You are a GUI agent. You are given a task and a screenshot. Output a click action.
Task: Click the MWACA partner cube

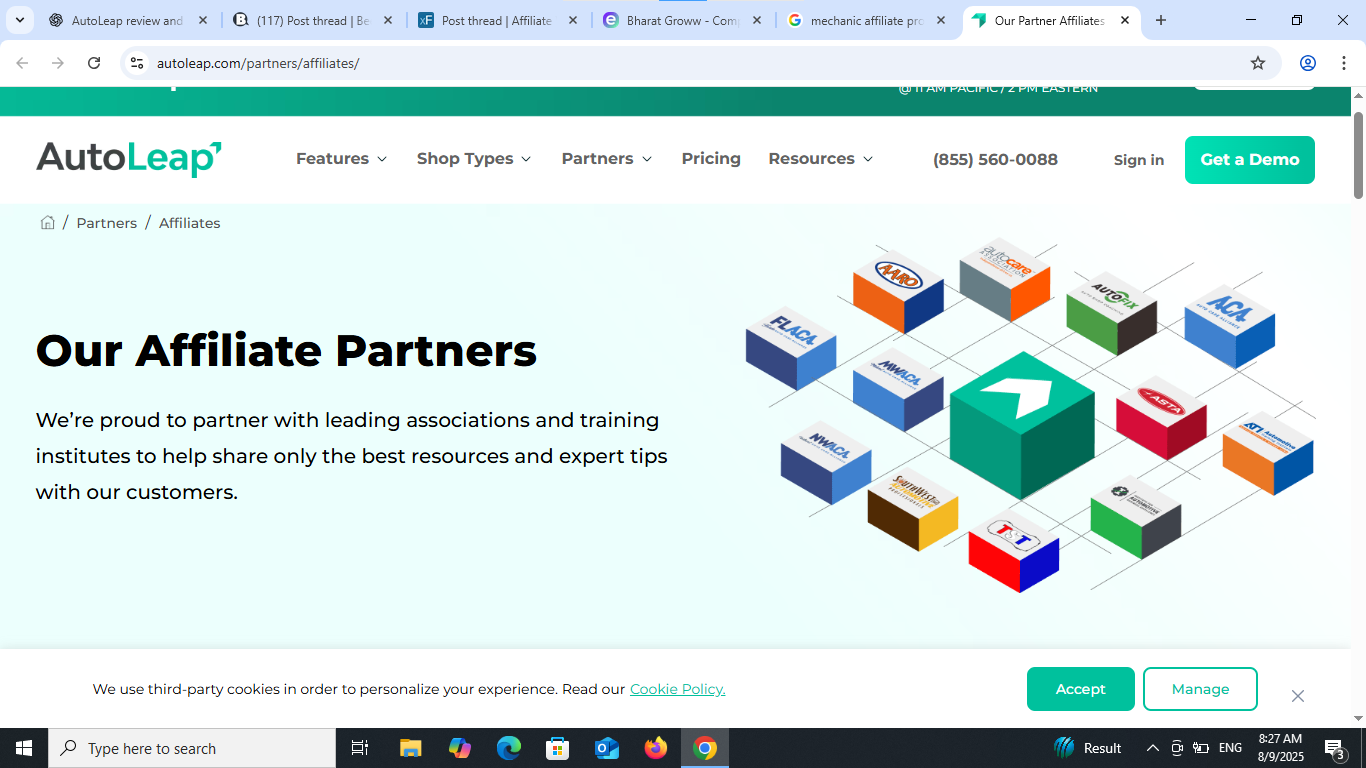click(x=898, y=391)
